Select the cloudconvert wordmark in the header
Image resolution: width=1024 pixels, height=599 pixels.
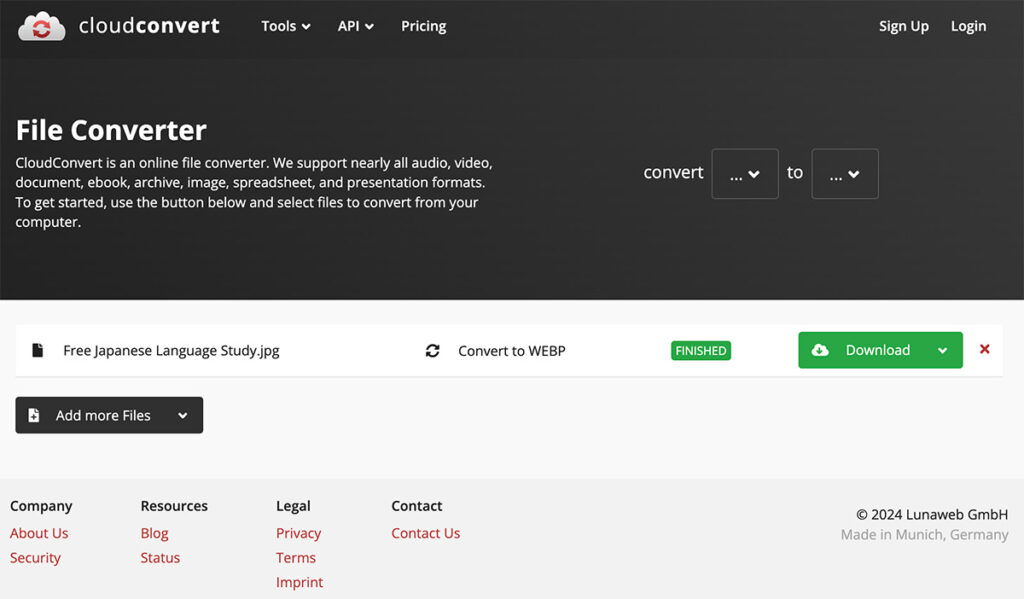(150, 26)
